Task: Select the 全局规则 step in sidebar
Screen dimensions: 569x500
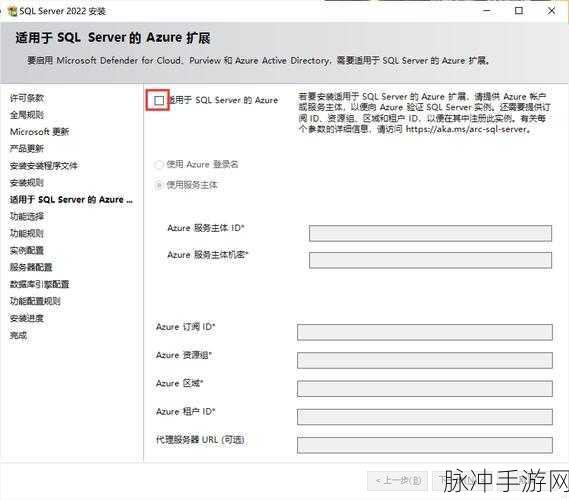Action: click(27, 115)
